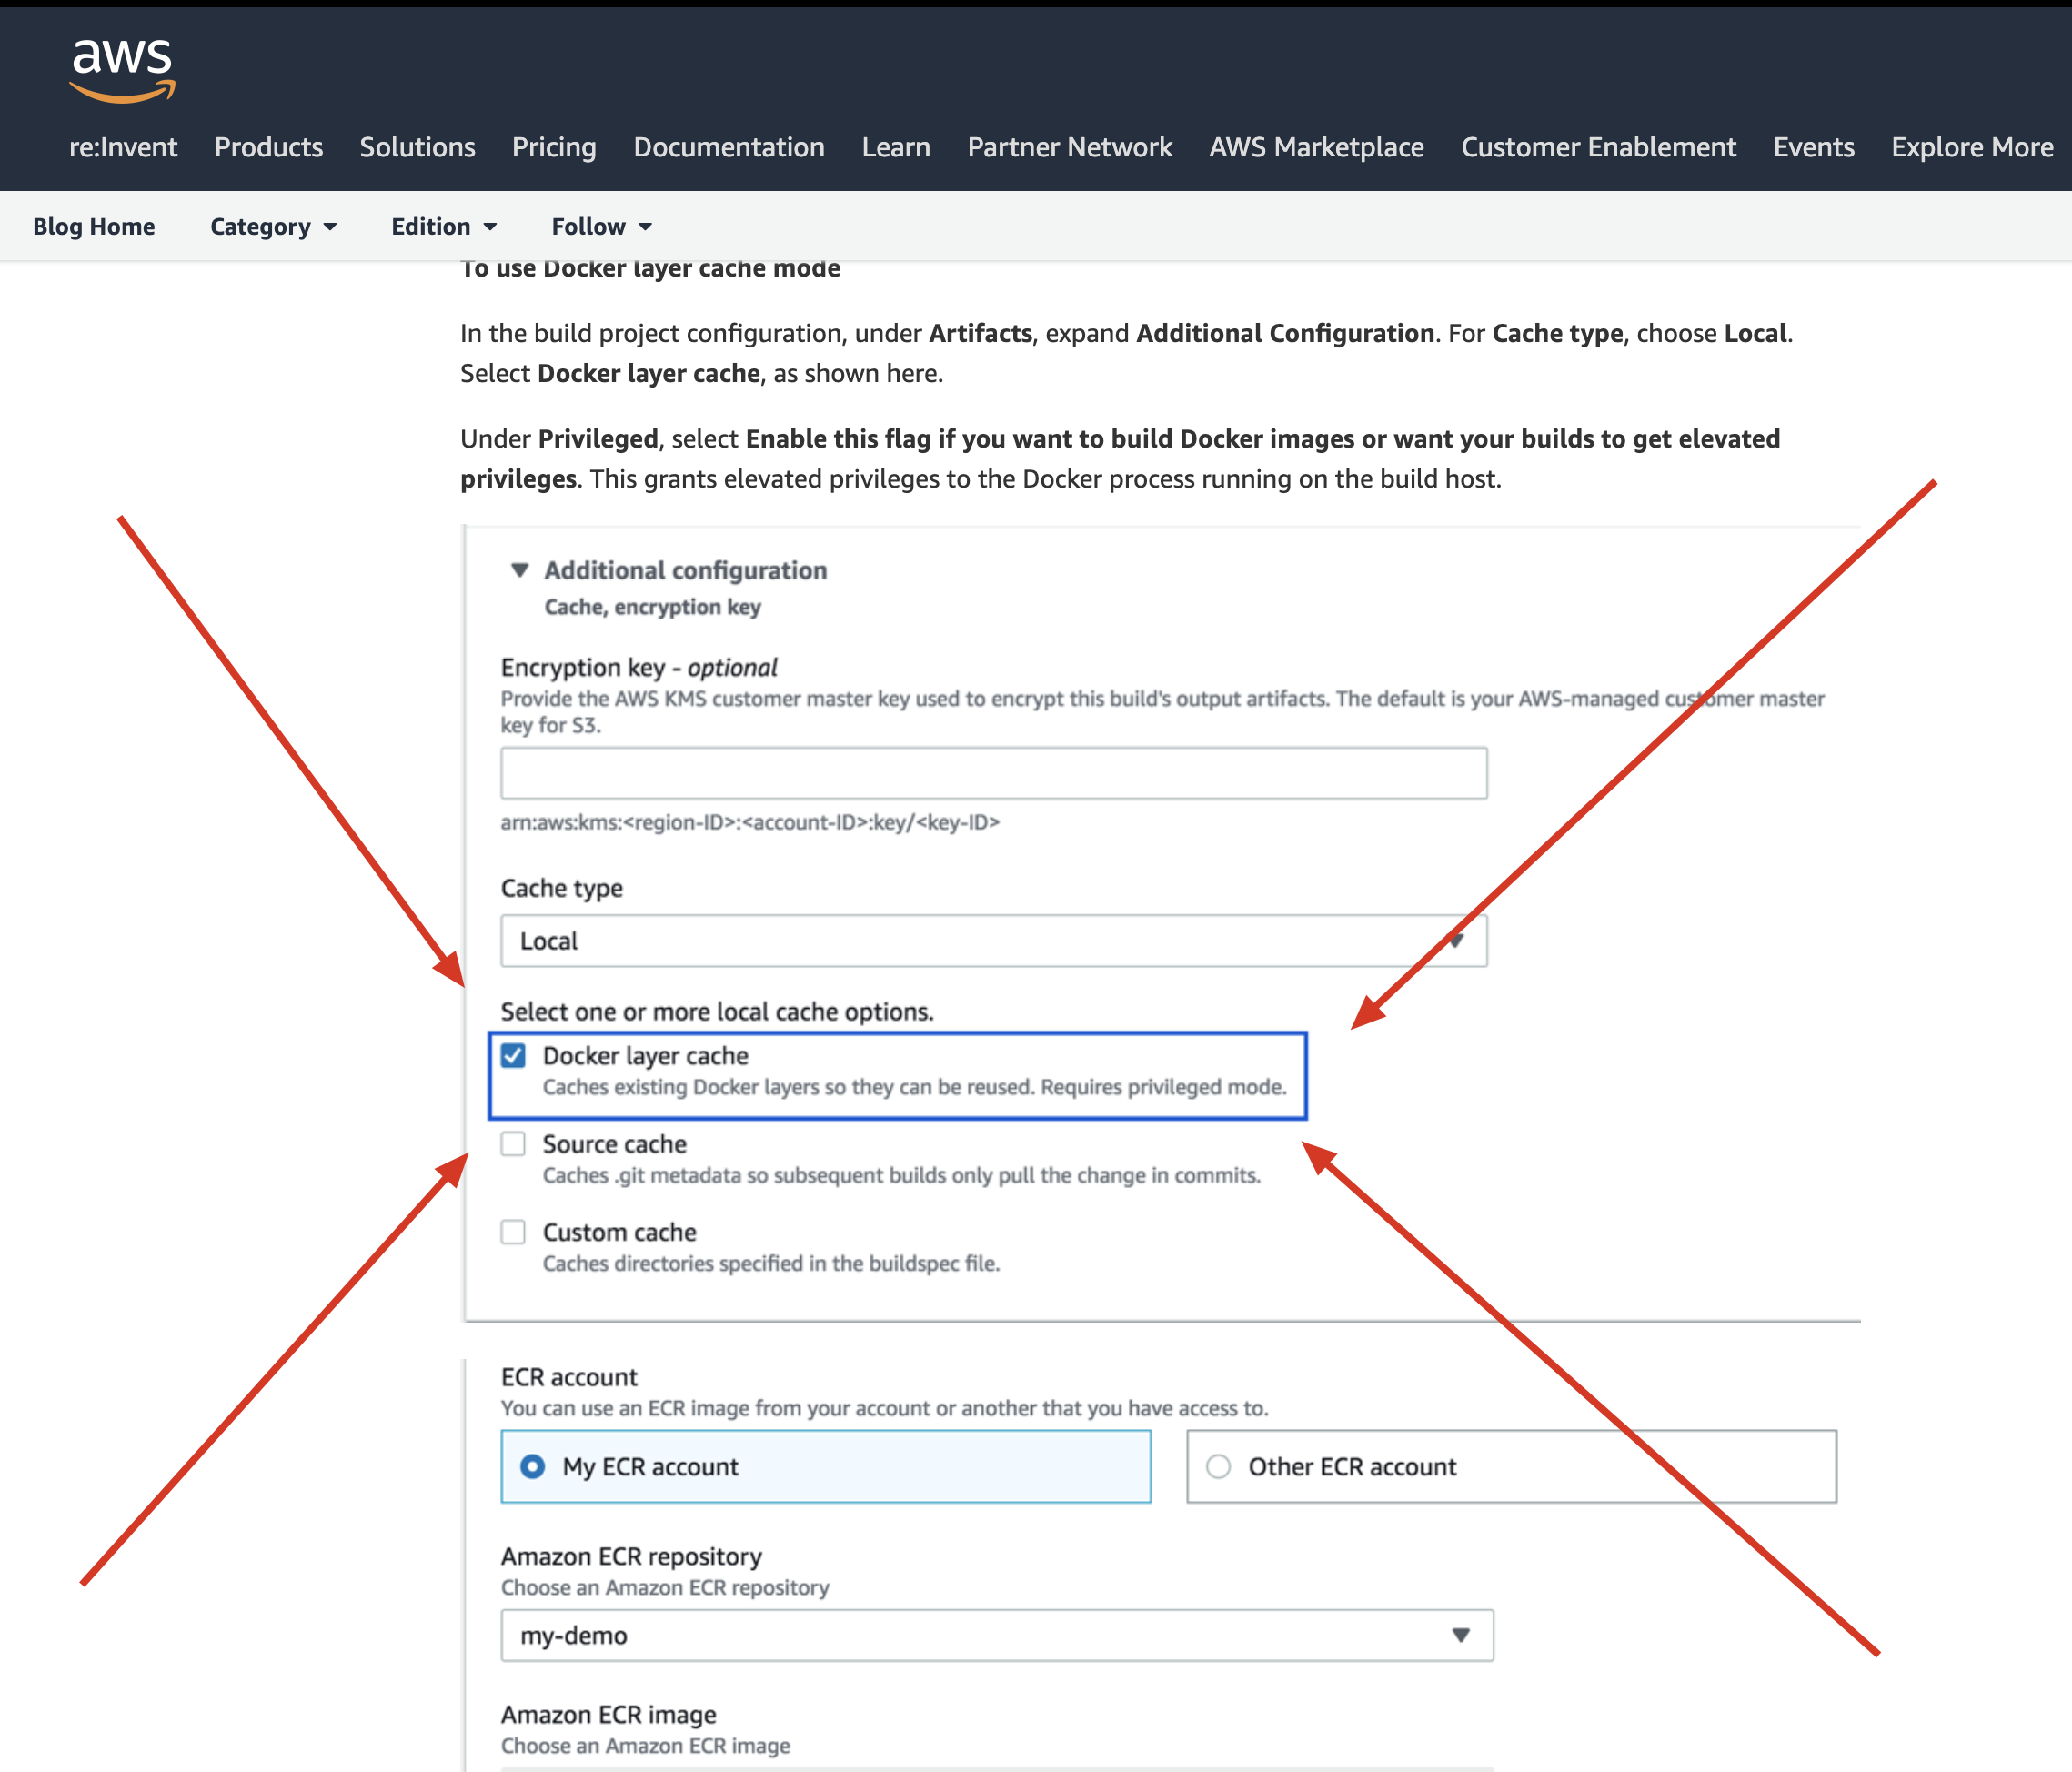Viewport: 2072px width, 1772px height.
Task: Open the Edition dropdown menu
Action: coord(443,227)
